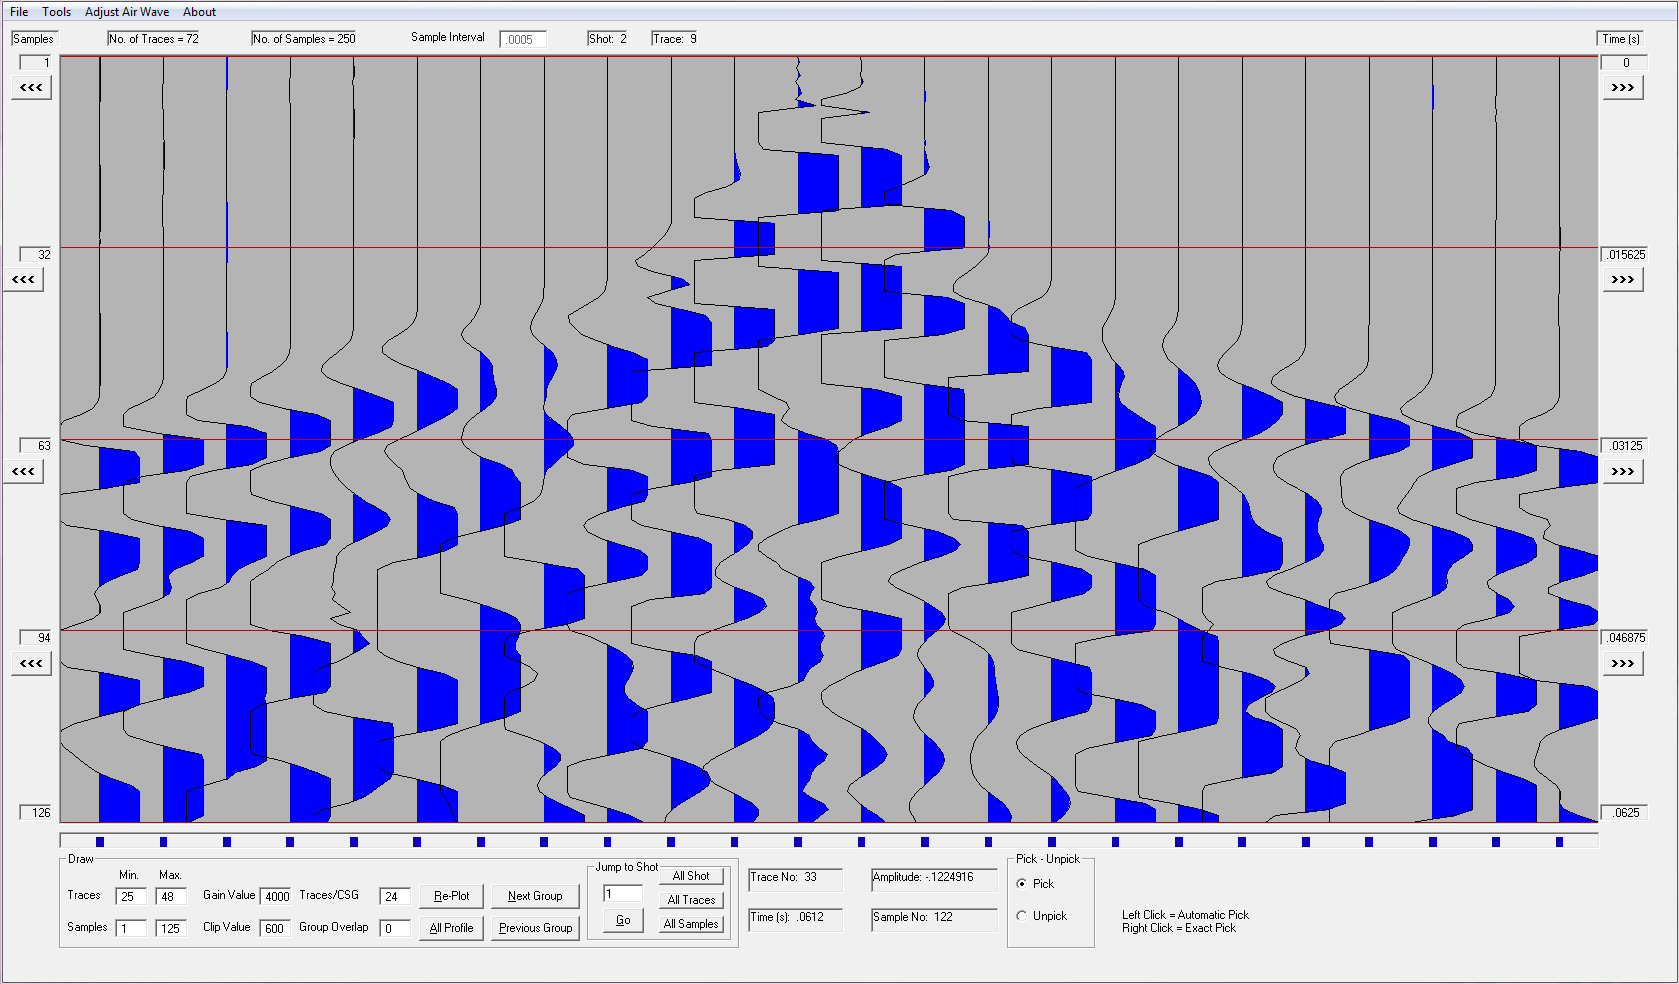Open the Tools menu
Screen dimensions: 1679x984
pos(56,12)
